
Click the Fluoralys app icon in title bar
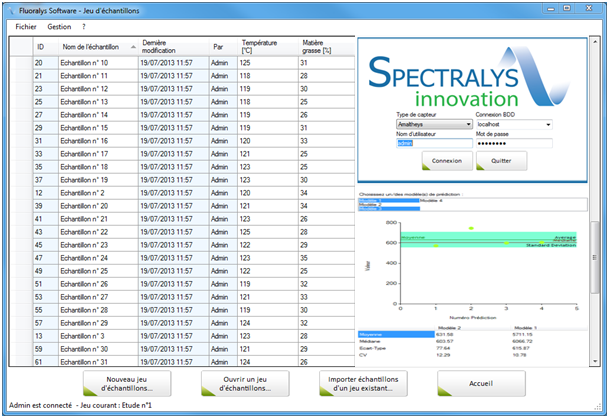pos(9,8)
